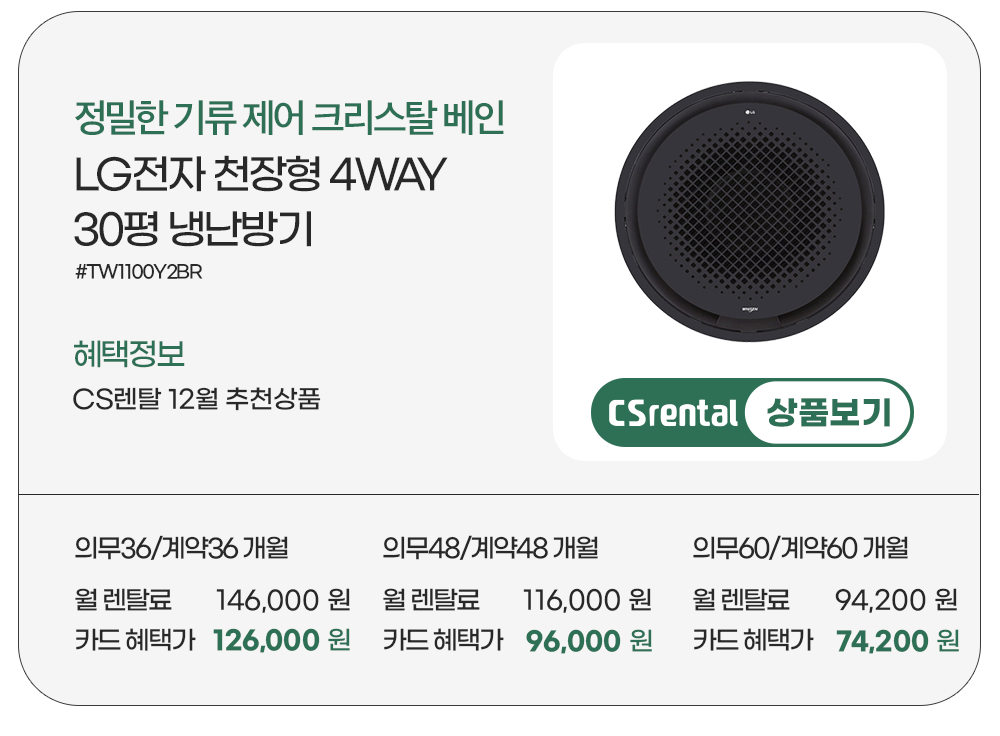1000x736 pixels.
Task: Click the 94,200 원 monthly rental fee
Action: 896,600
